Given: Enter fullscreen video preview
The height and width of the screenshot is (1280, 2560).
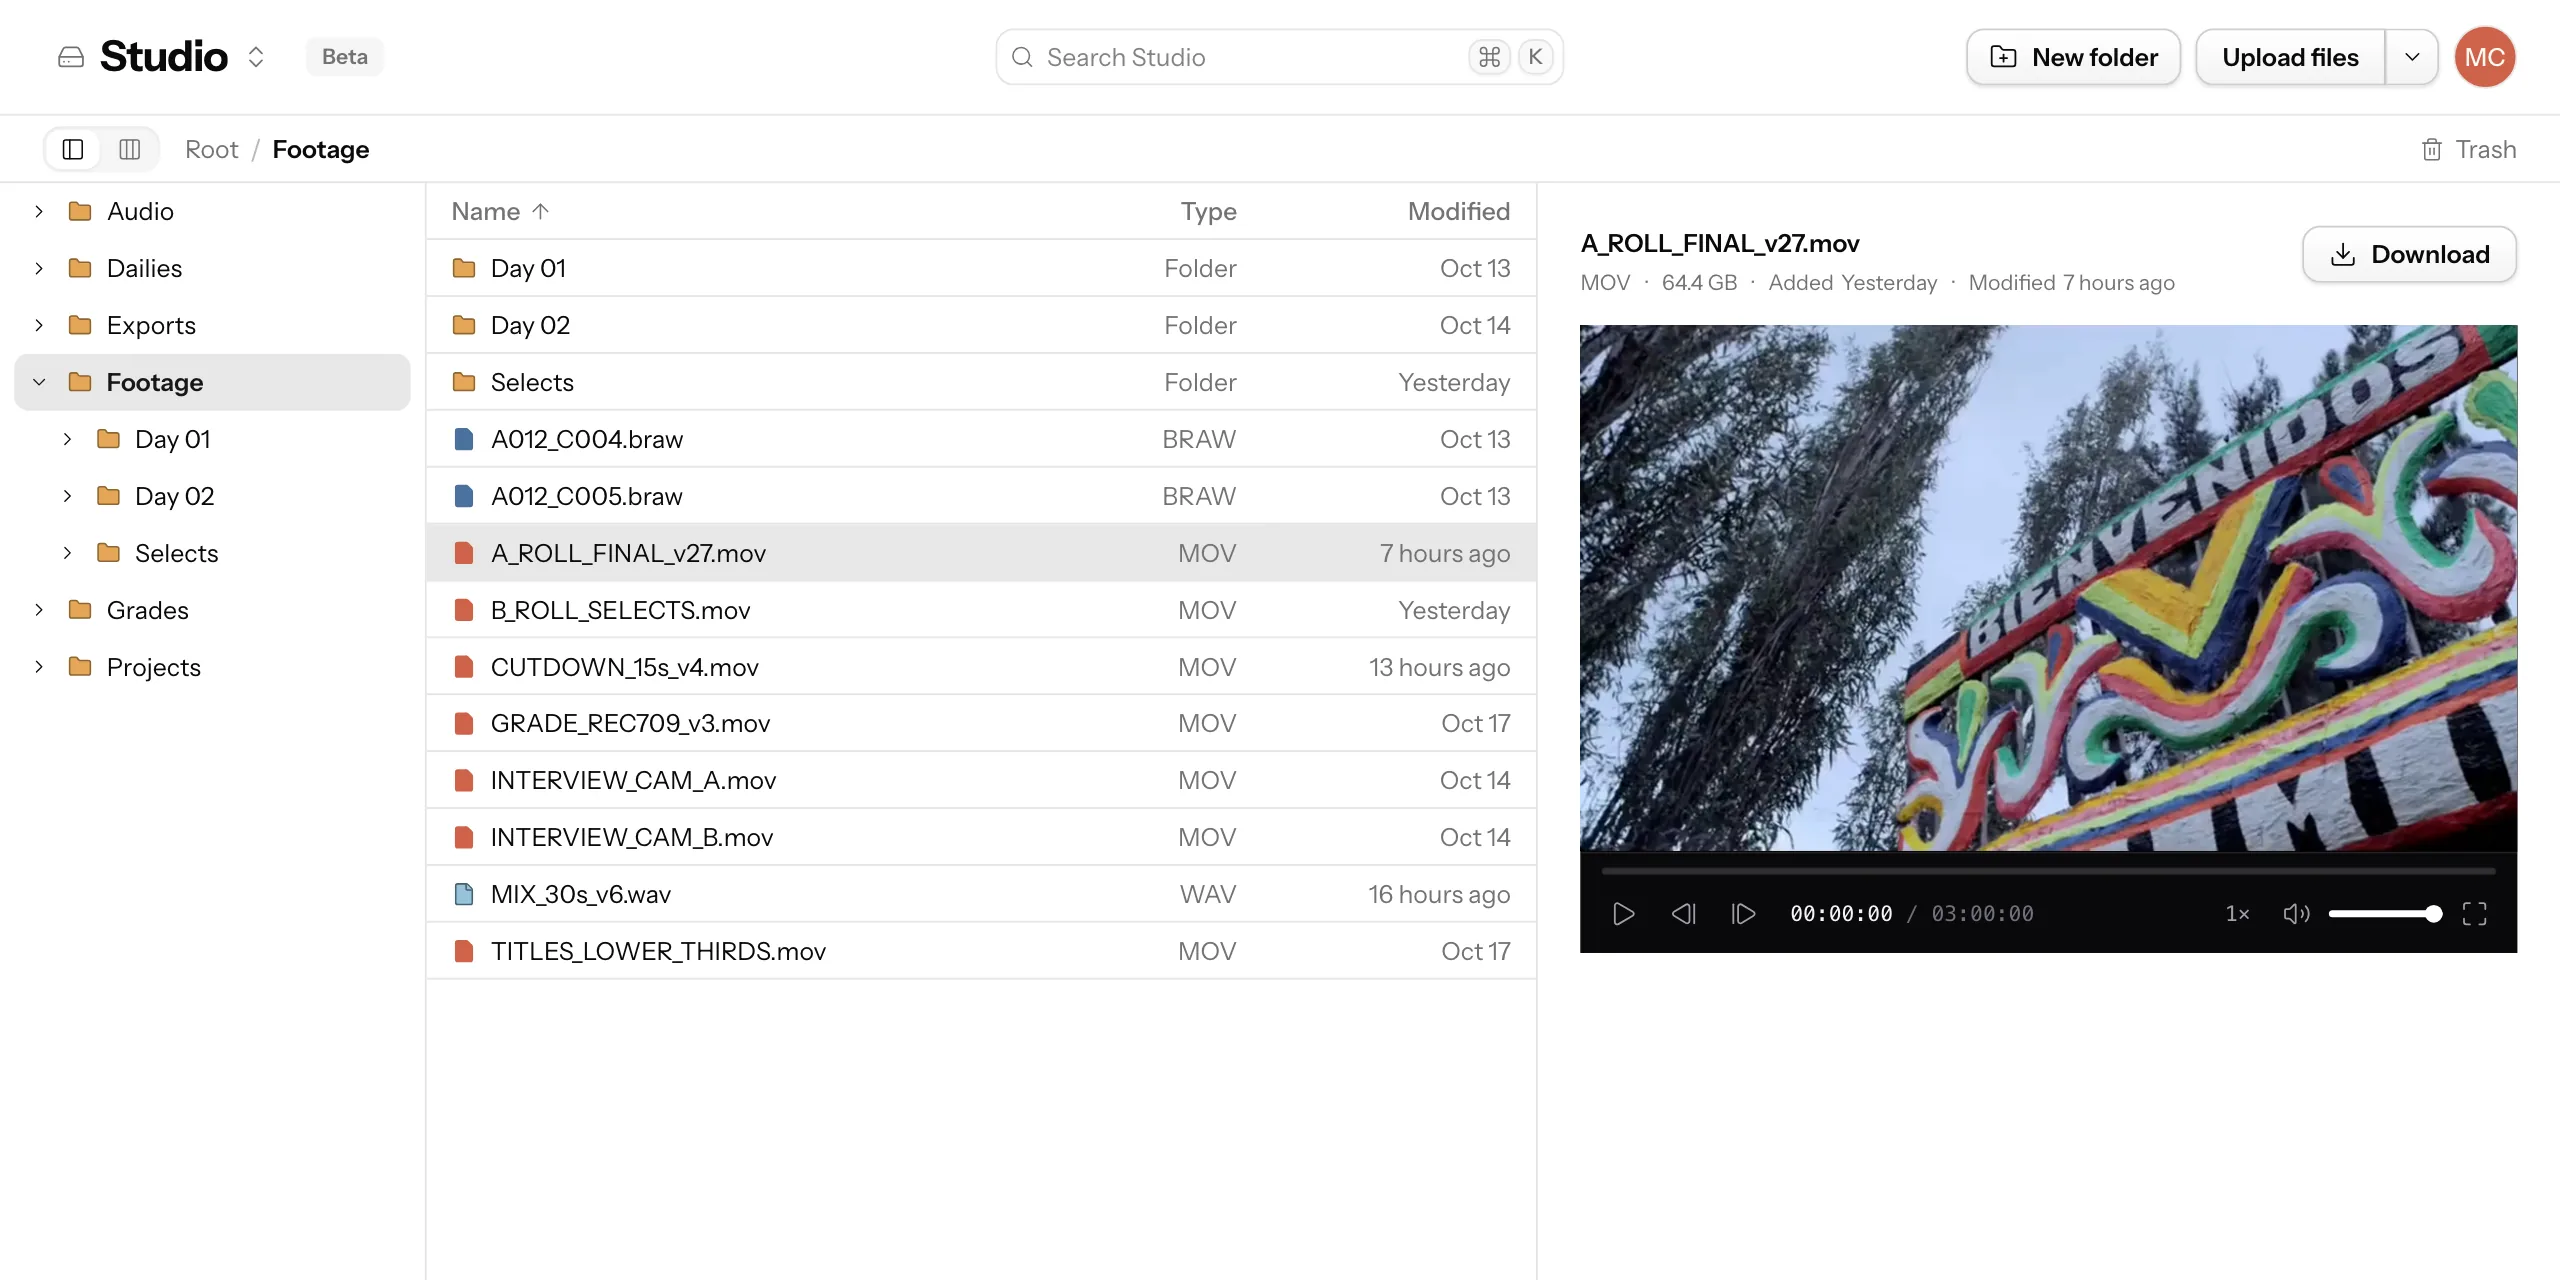Looking at the screenshot, I should pyautogui.click(x=2474, y=914).
